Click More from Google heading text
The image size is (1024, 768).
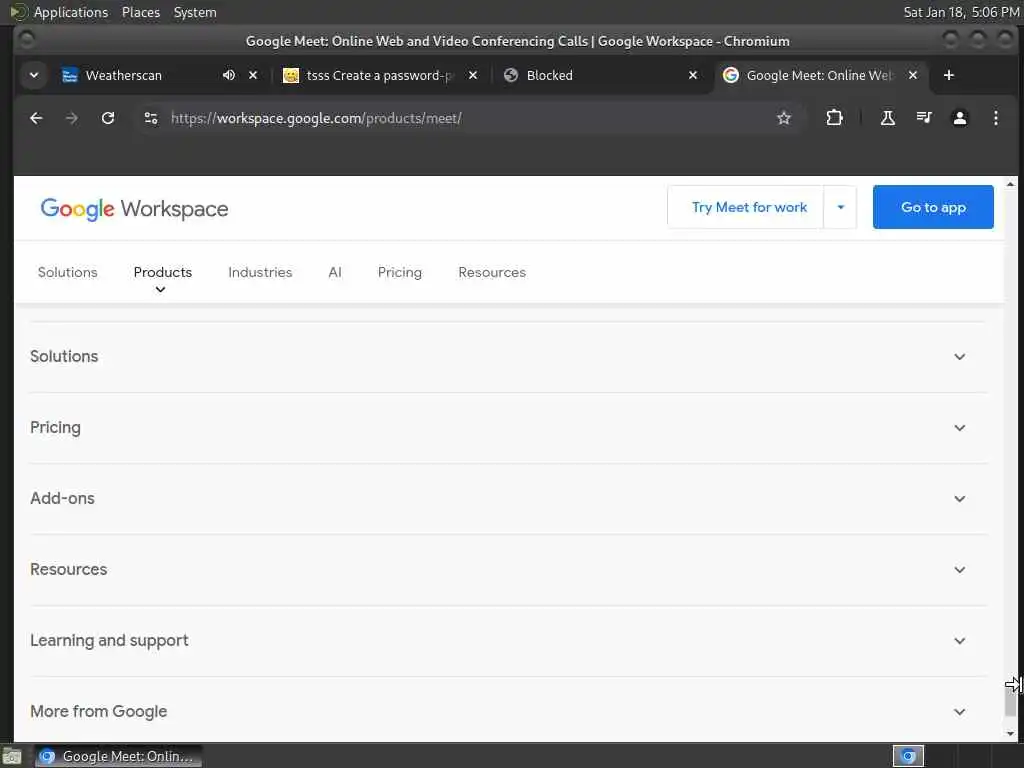pos(99,711)
